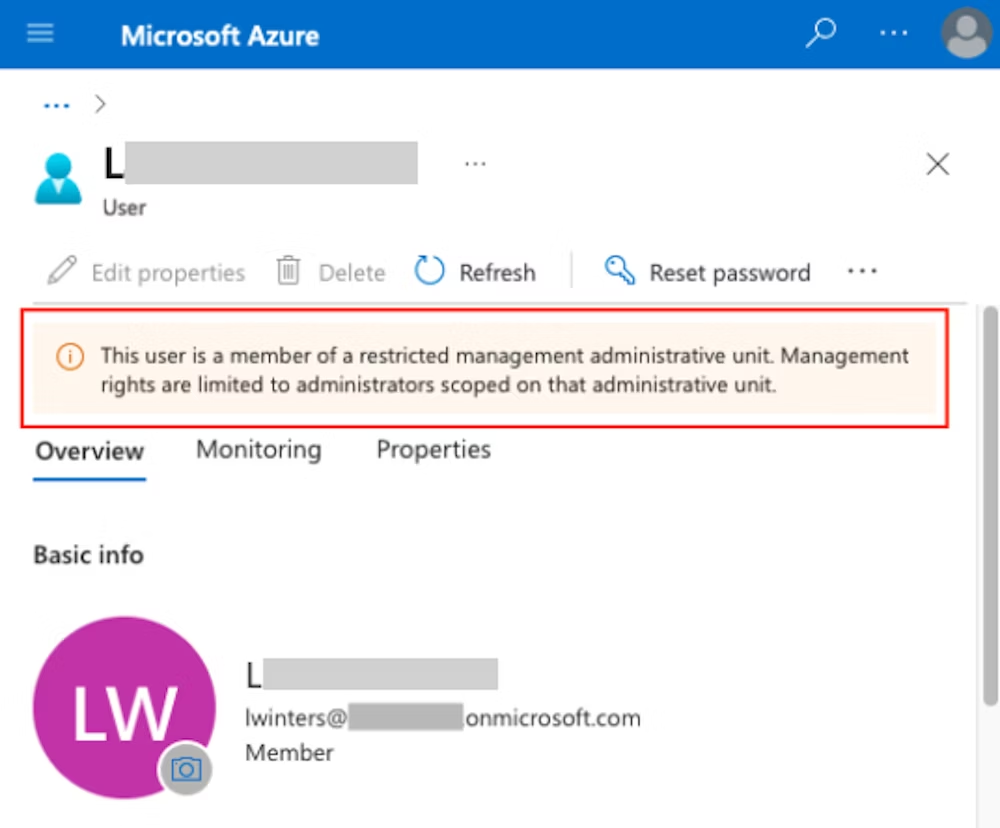Click the info icon in warning banner

69,357
